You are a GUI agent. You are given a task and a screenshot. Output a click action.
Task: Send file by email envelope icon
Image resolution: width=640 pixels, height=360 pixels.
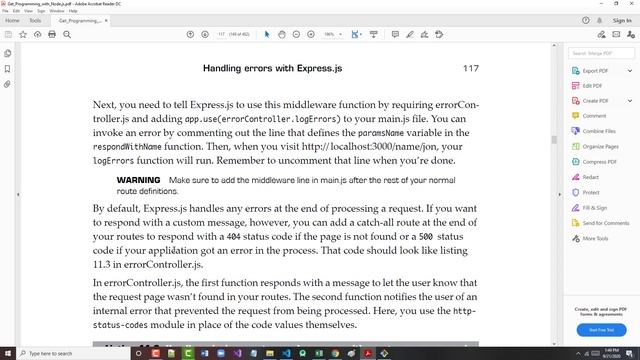(x=616, y=35)
